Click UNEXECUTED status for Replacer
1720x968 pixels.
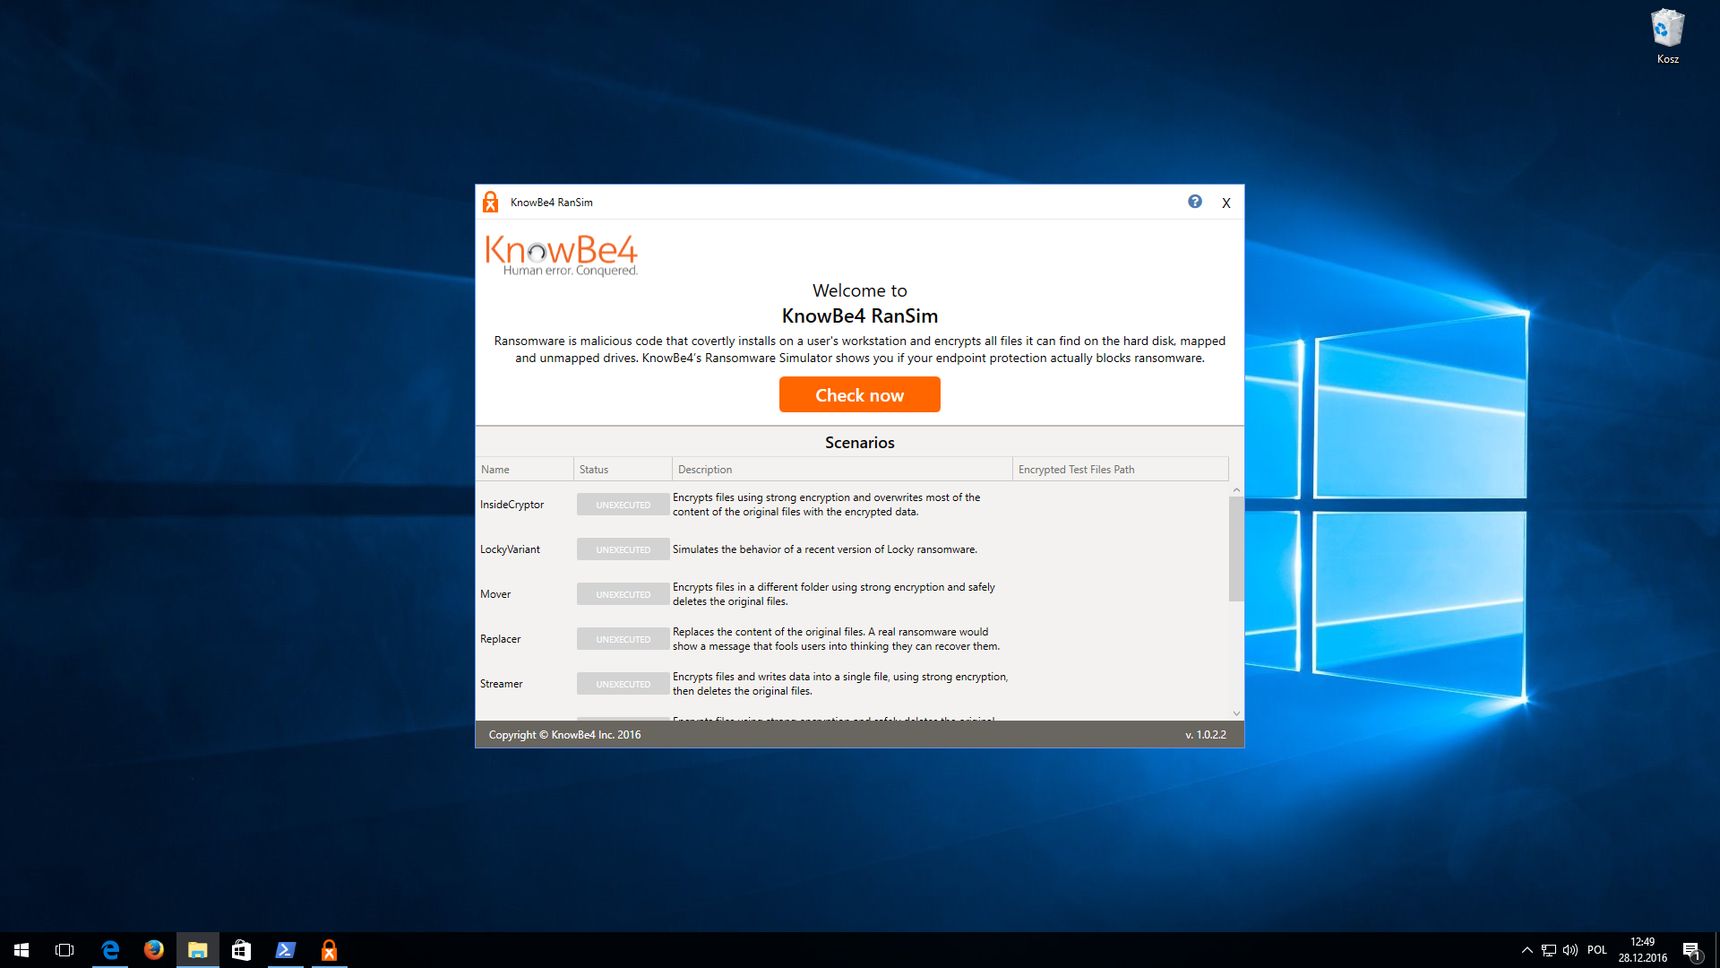[x=623, y=640]
